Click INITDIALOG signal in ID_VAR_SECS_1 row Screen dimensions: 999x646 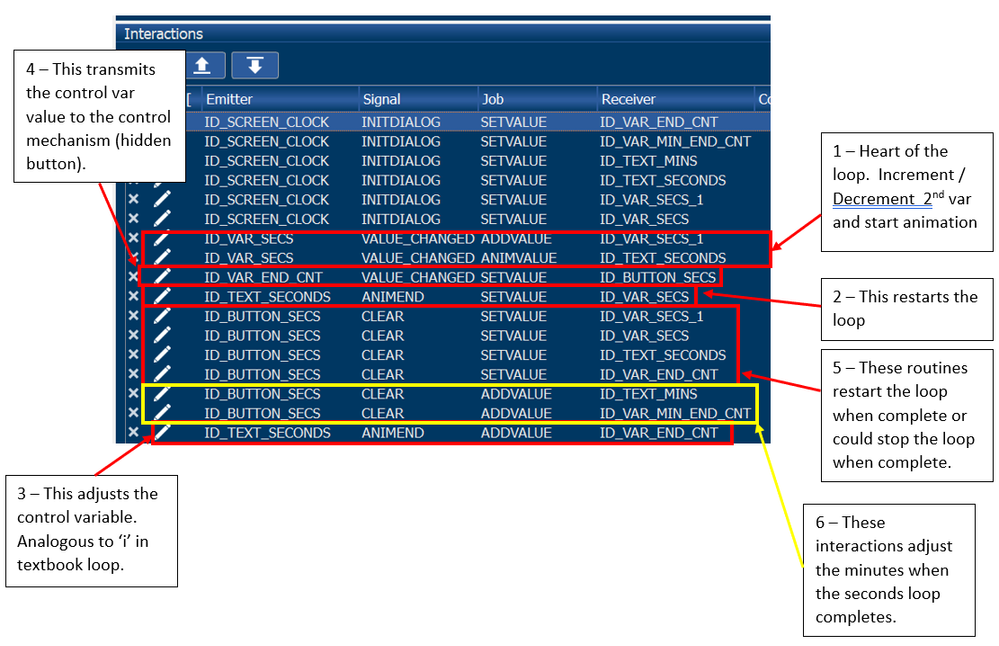[x=401, y=199]
